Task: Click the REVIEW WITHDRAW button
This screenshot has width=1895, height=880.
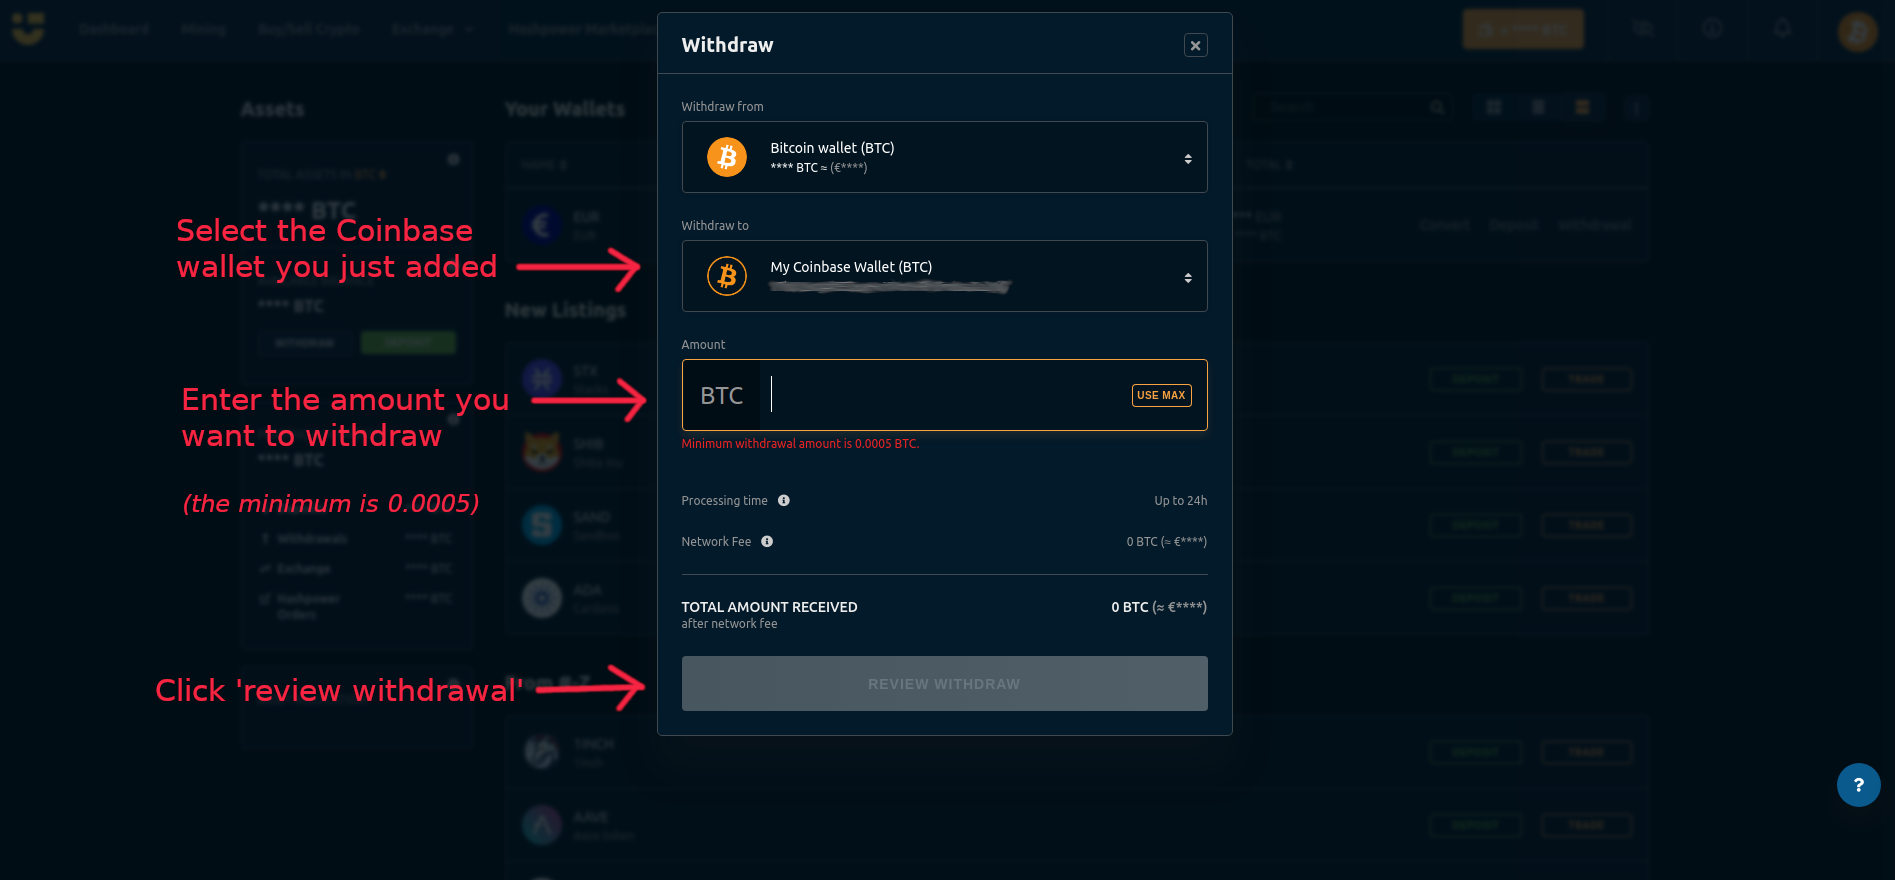Action: [944, 684]
